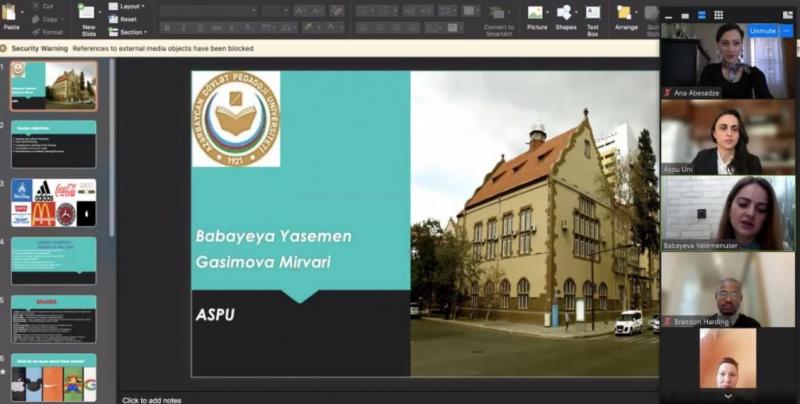
Task: Click the 'Click to add notes' field
Action: pyautogui.click(x=152, y=400)
